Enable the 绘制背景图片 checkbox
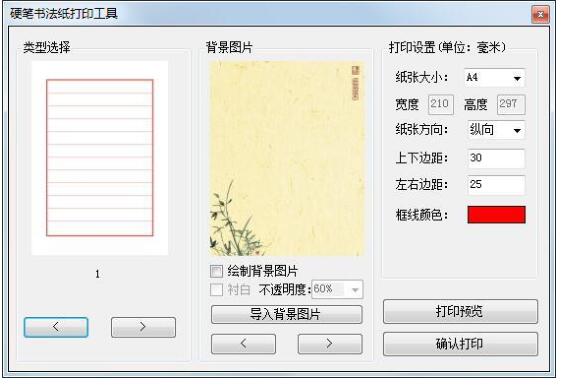The width and height of the screenshot is (561, 385). click(216, 271)
